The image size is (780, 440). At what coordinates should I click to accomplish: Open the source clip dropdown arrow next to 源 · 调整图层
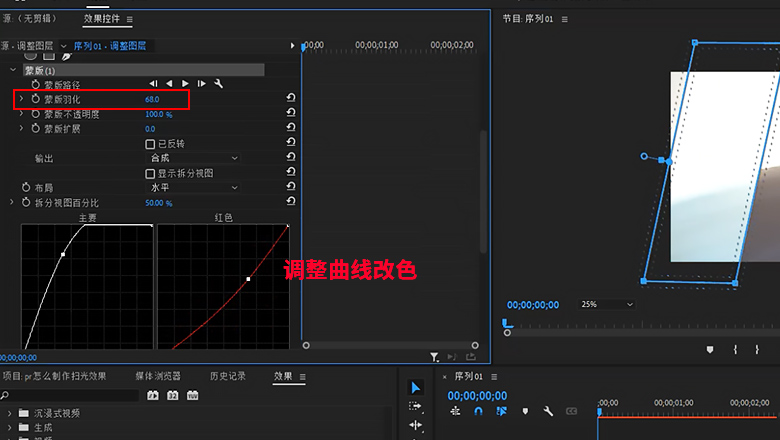coord(63,46)
